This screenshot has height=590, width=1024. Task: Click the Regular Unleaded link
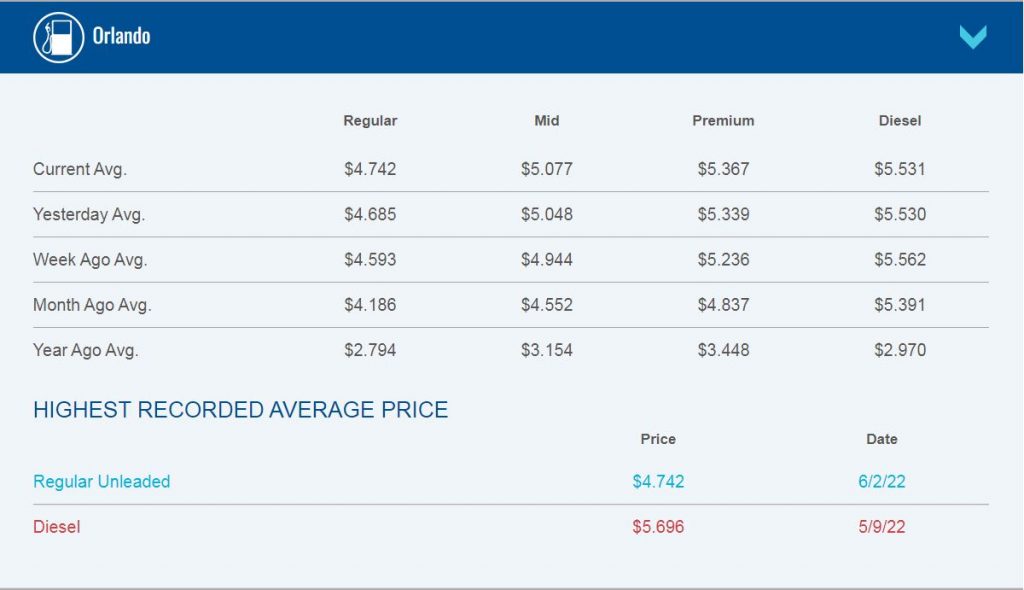[x=102, y=482]
